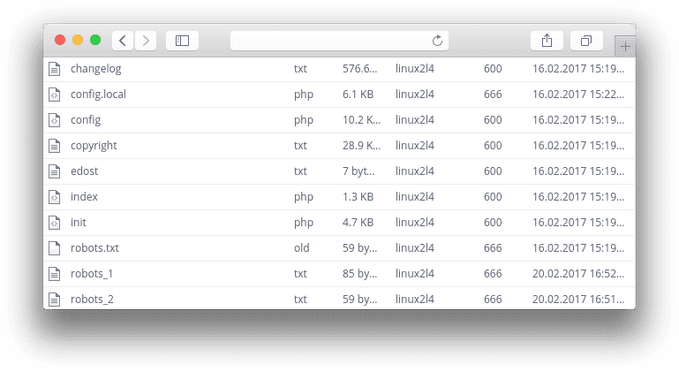Maximize the window with the green button

coord(95,40)
